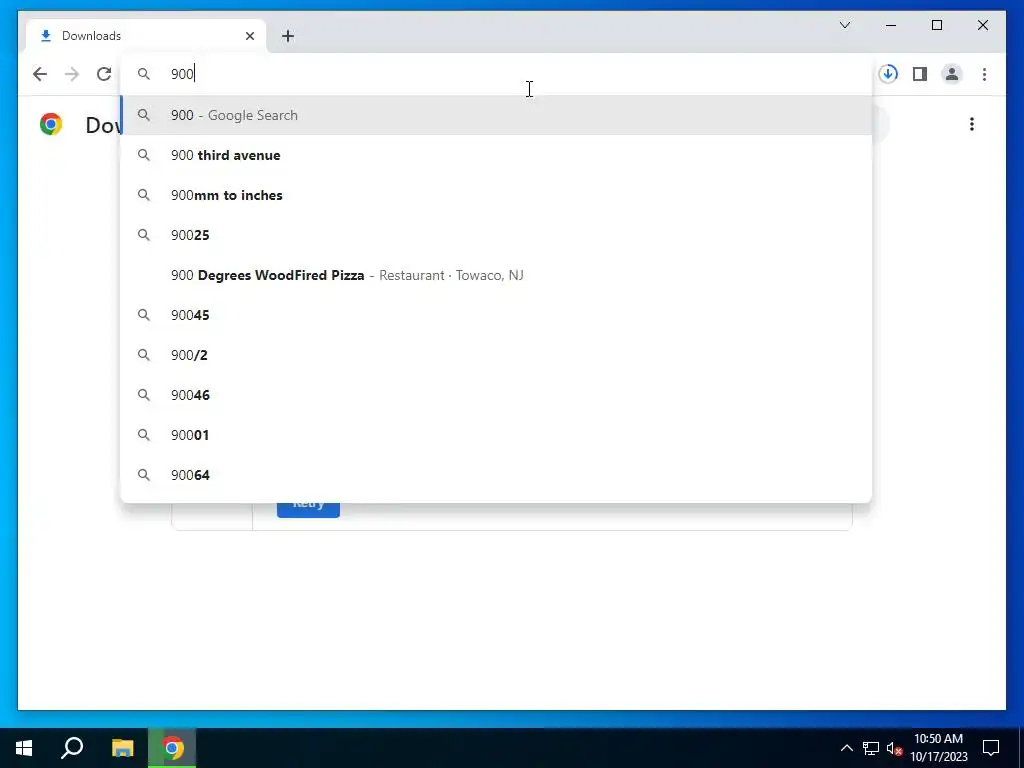Open the profile avatar menu
The width and height of the screenshot is (1024, 768).
(952, 74)
